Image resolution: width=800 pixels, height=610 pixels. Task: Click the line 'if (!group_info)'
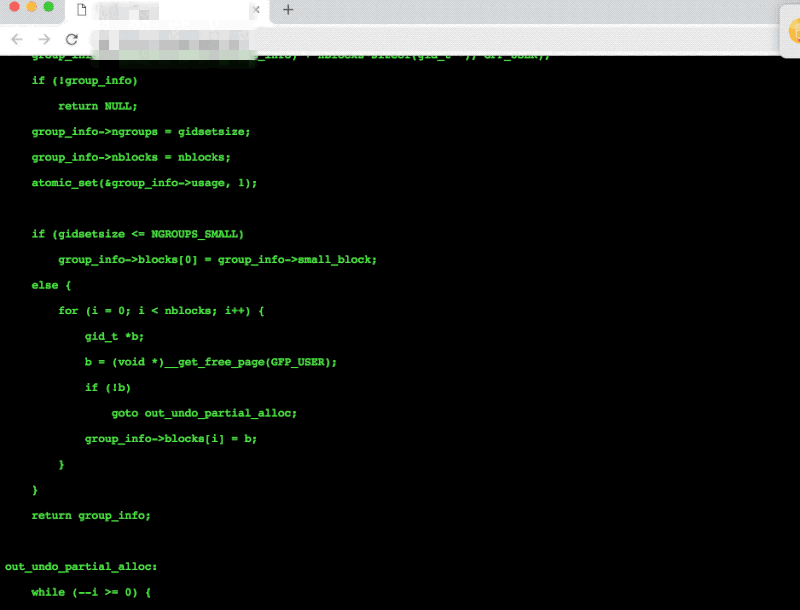pos(85,81)
